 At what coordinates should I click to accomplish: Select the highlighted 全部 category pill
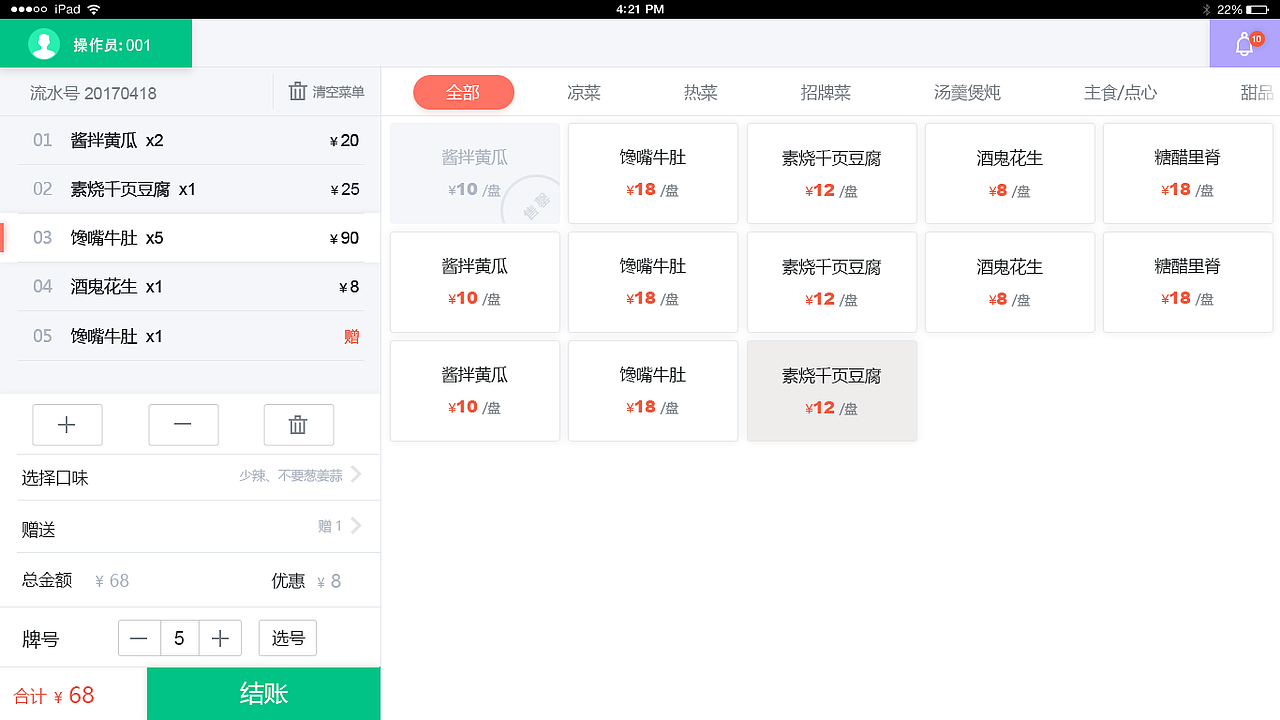tap(463, 92)
